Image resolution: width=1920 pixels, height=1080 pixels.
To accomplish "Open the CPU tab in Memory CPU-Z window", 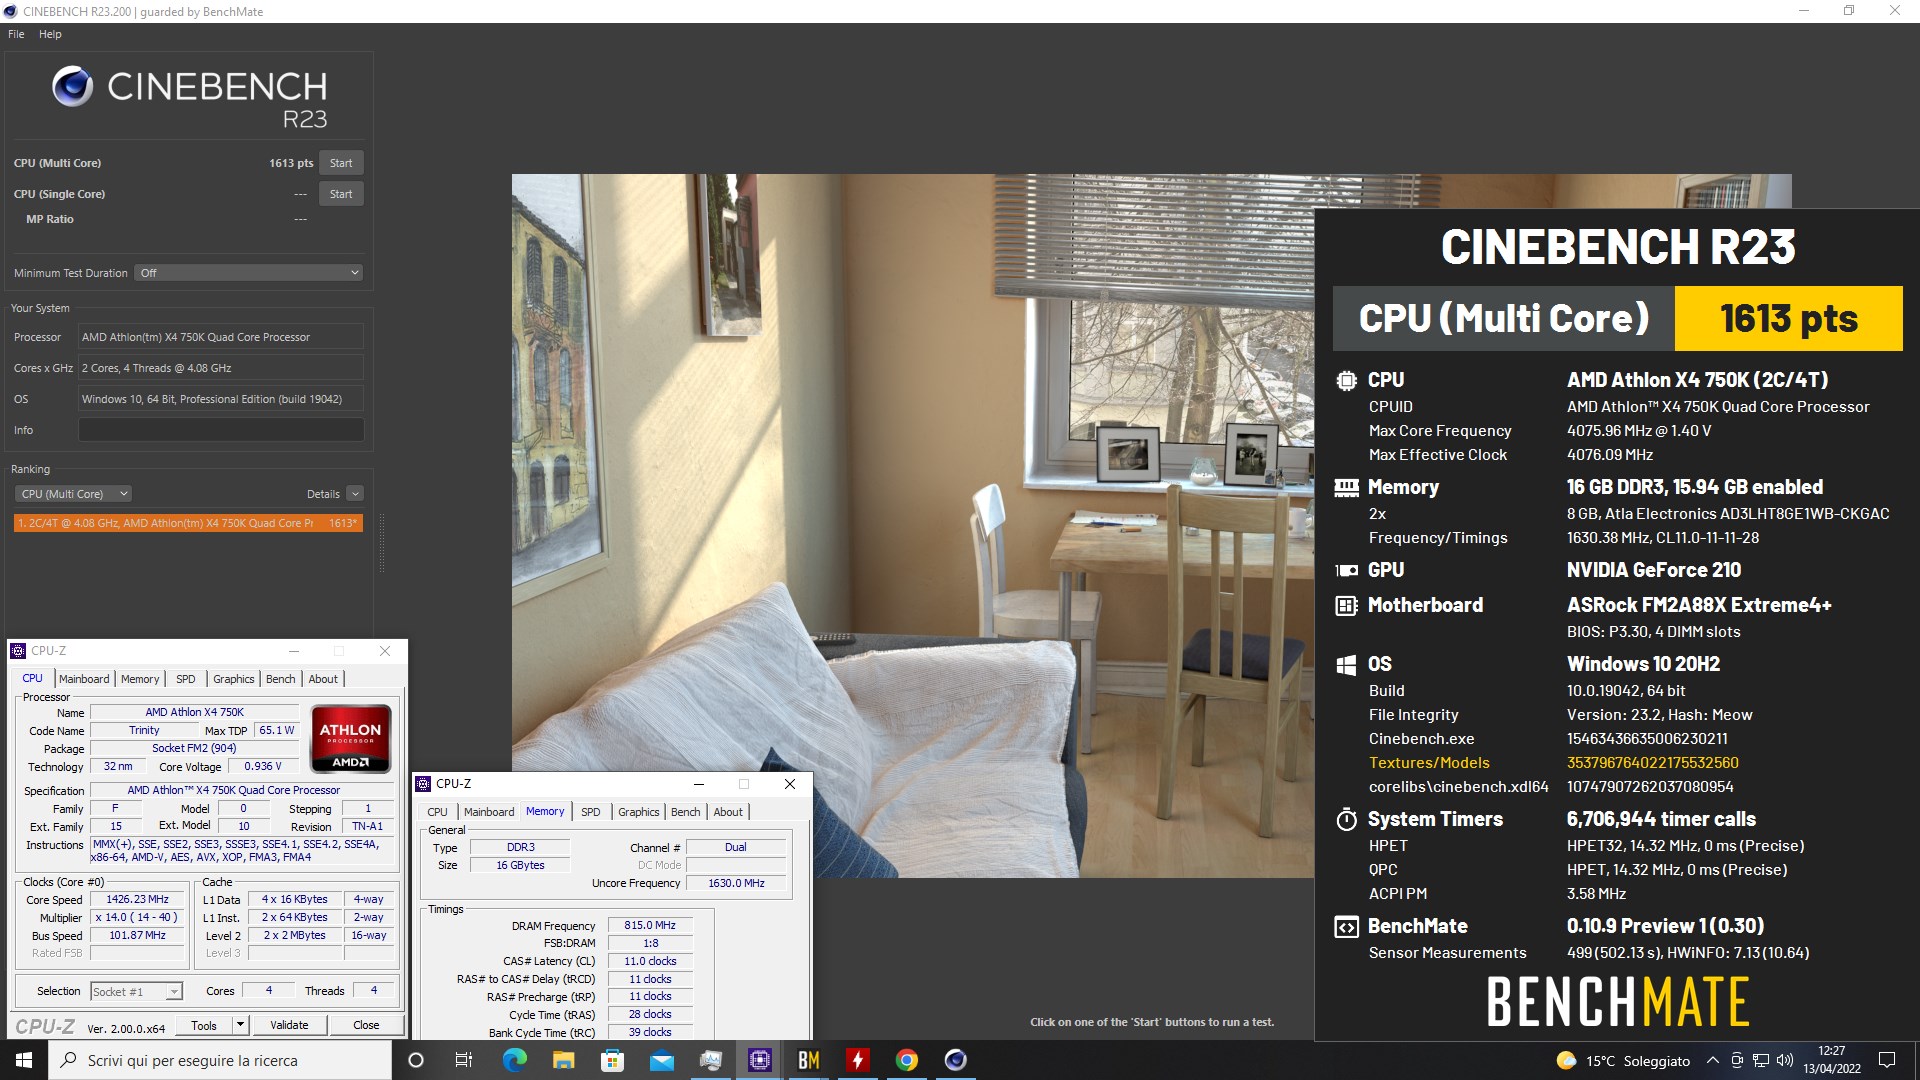I will pyautogui.click(x=437, y=812).
